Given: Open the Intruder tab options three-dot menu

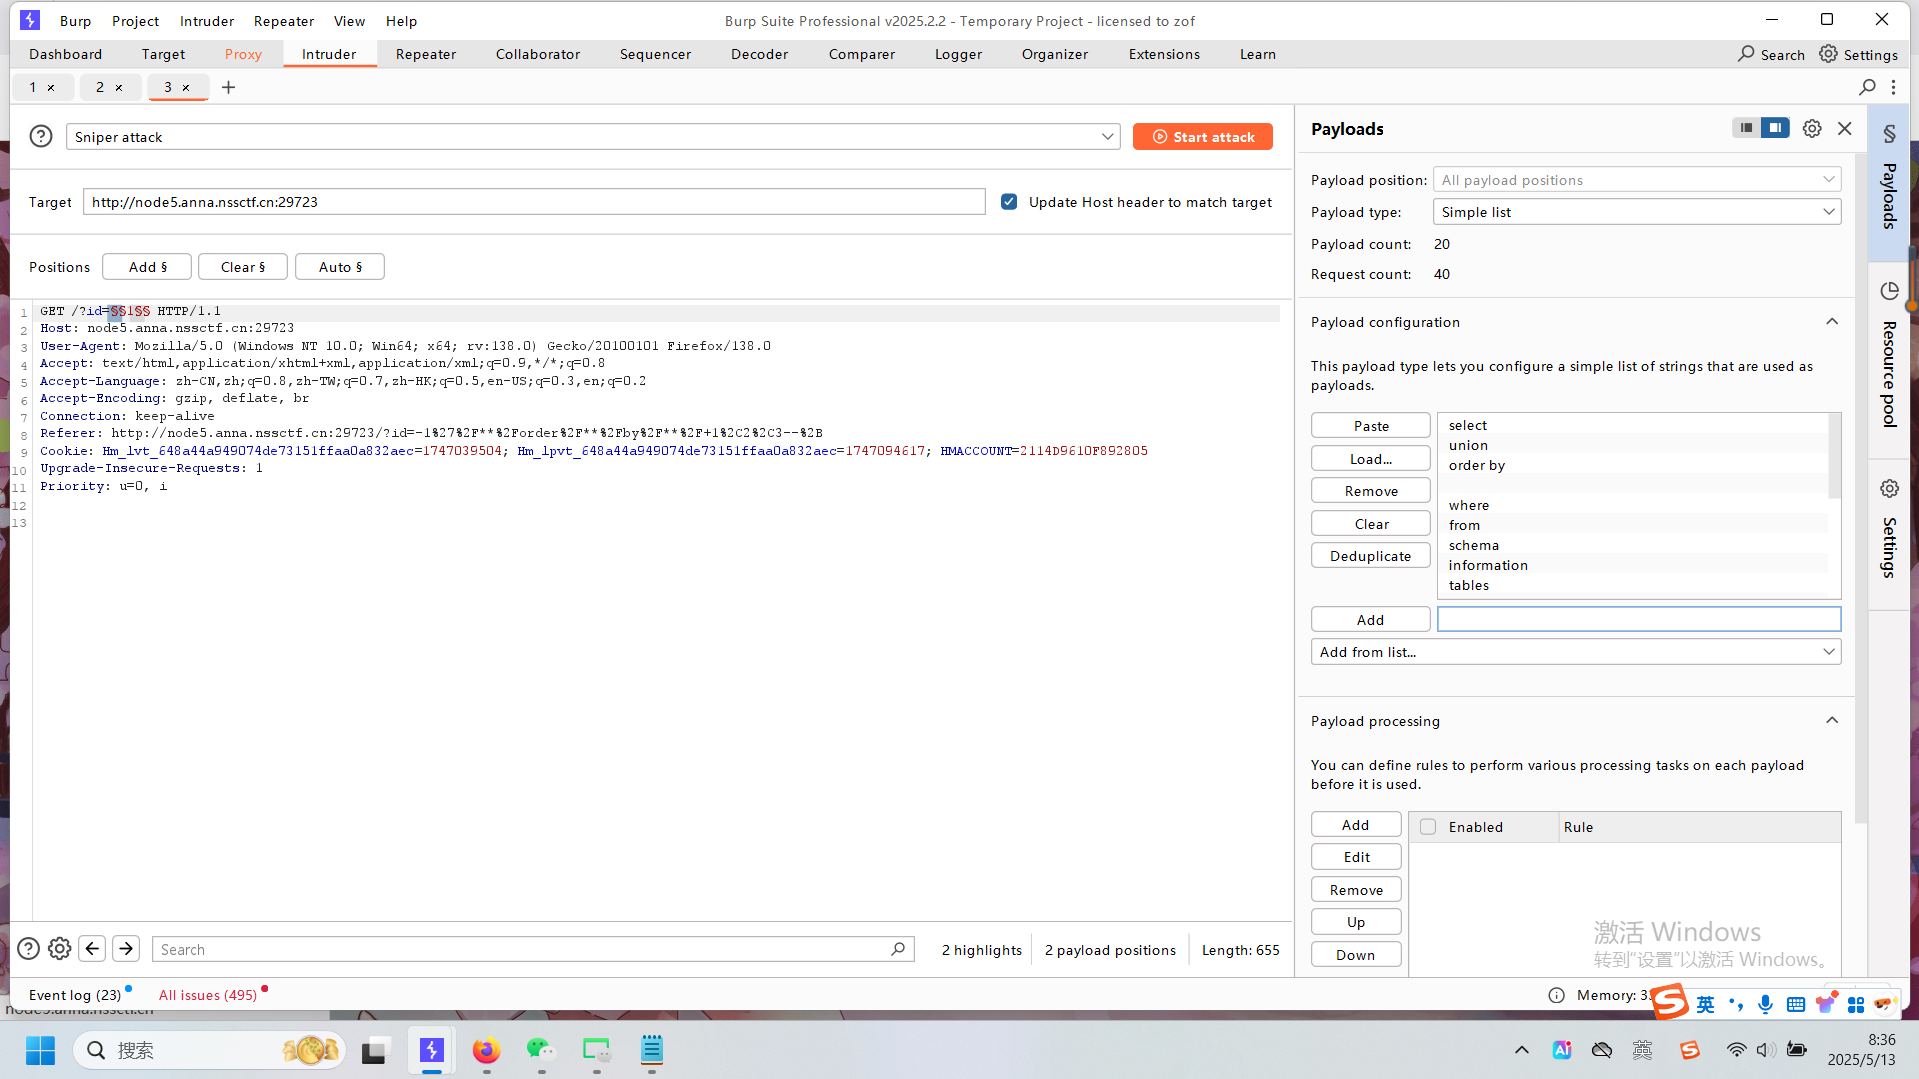Looking at the screenshot, I should tap(1894, 88).
